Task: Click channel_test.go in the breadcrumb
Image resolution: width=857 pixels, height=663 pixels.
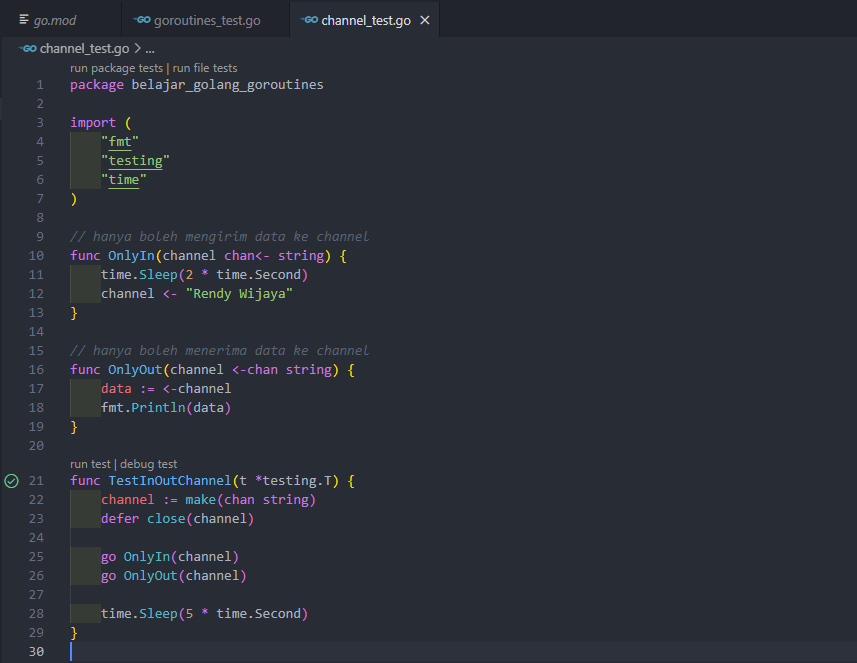Action: pyautogui.click(x=85, y=49)
